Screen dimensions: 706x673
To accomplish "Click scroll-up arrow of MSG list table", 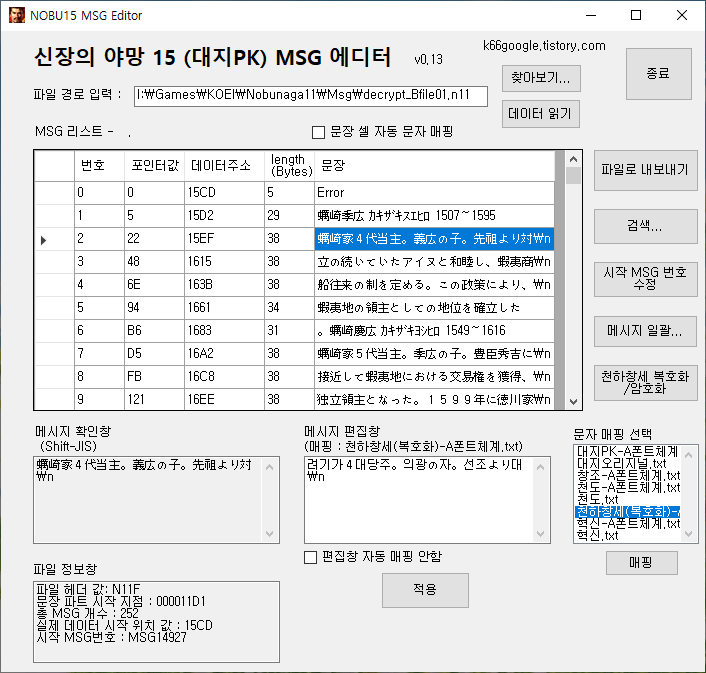I will coord(573,159).
